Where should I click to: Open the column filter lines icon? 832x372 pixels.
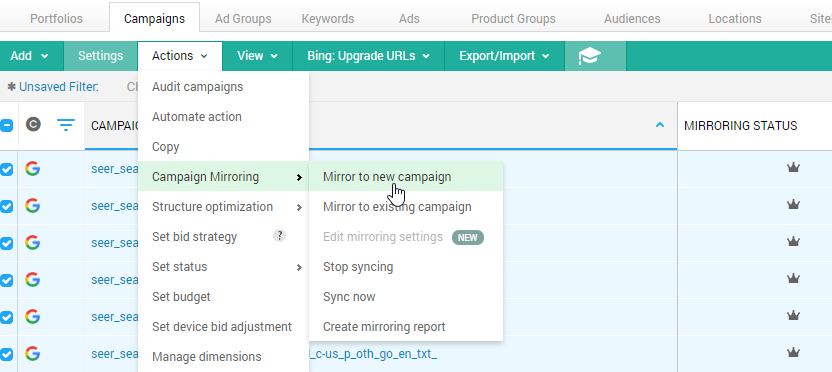click(x=66, y=125)
